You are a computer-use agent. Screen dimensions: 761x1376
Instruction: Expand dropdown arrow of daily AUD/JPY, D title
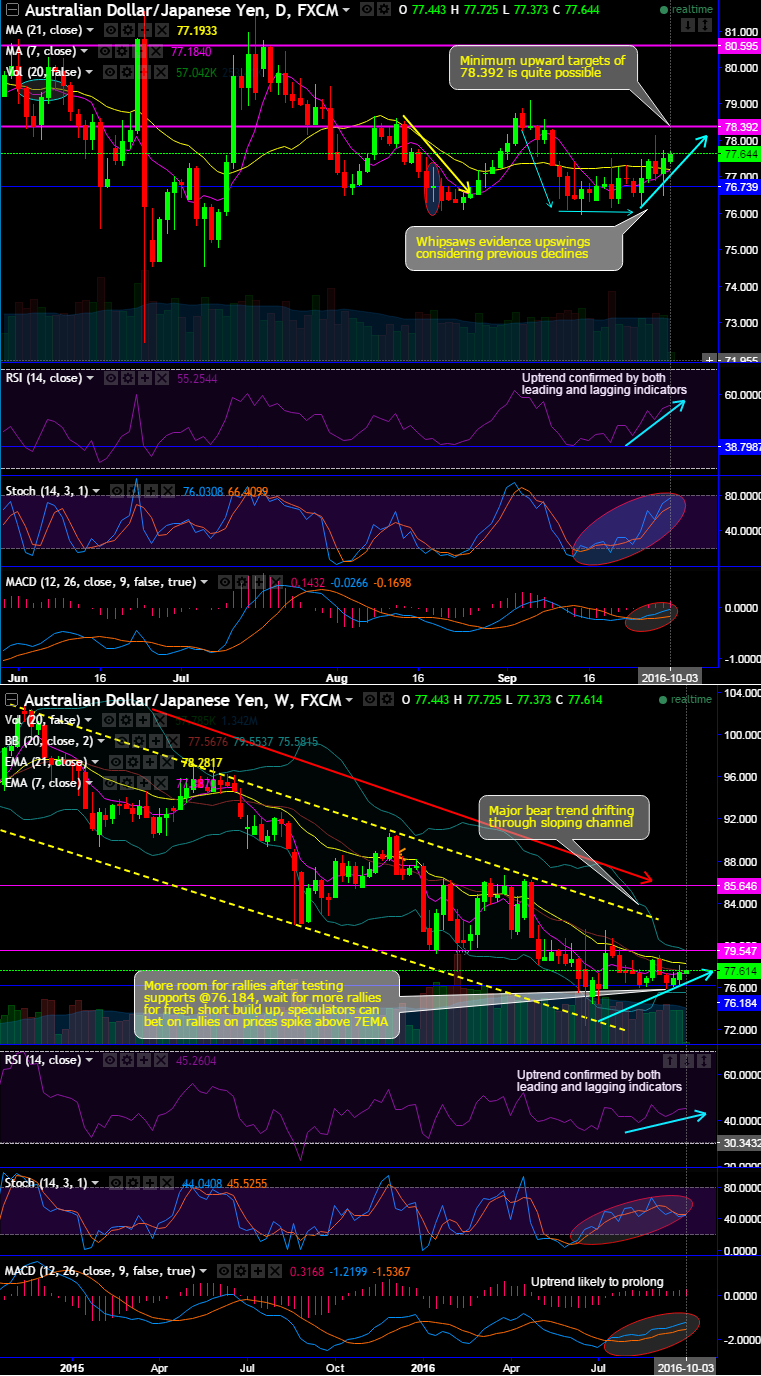(347, 9)
